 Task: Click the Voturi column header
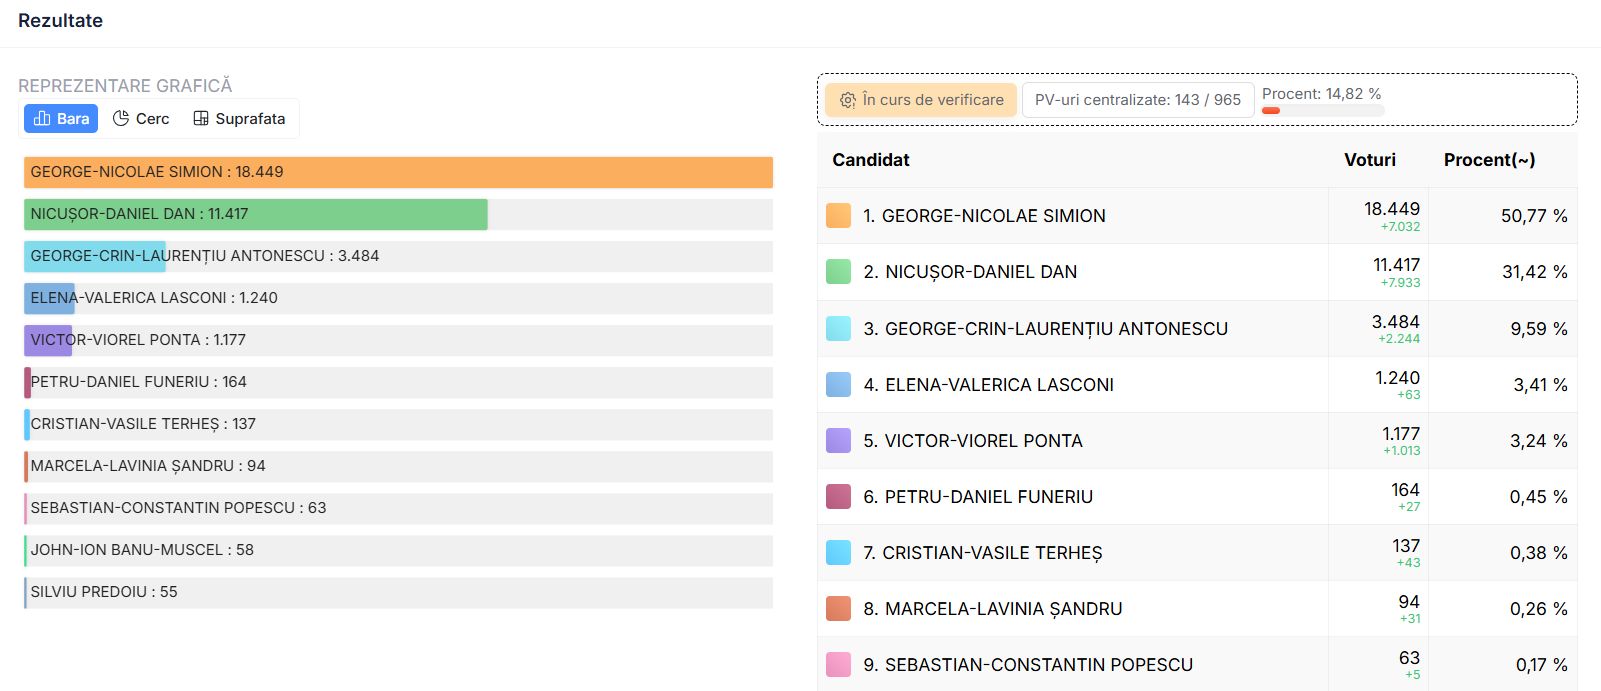coord(1370,160)
